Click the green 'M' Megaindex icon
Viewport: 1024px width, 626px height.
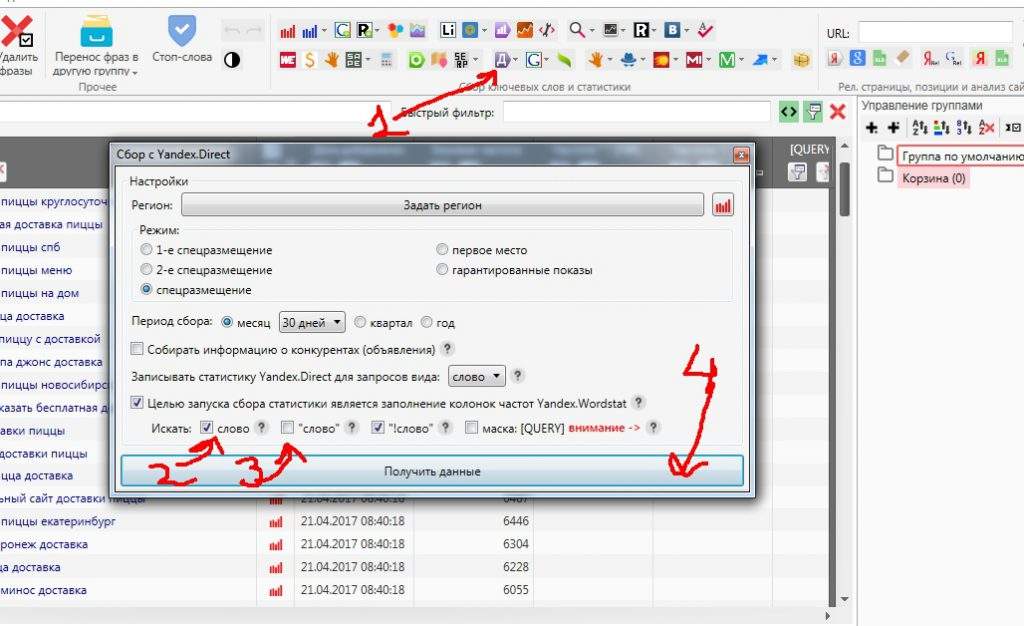tap(726, 60)
